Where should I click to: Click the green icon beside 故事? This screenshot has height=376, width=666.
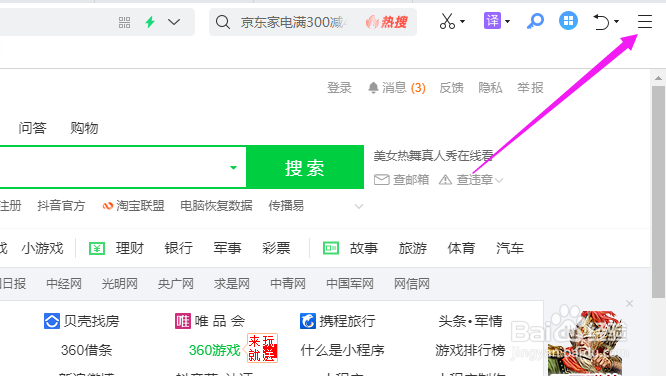(x=331, y=248)
